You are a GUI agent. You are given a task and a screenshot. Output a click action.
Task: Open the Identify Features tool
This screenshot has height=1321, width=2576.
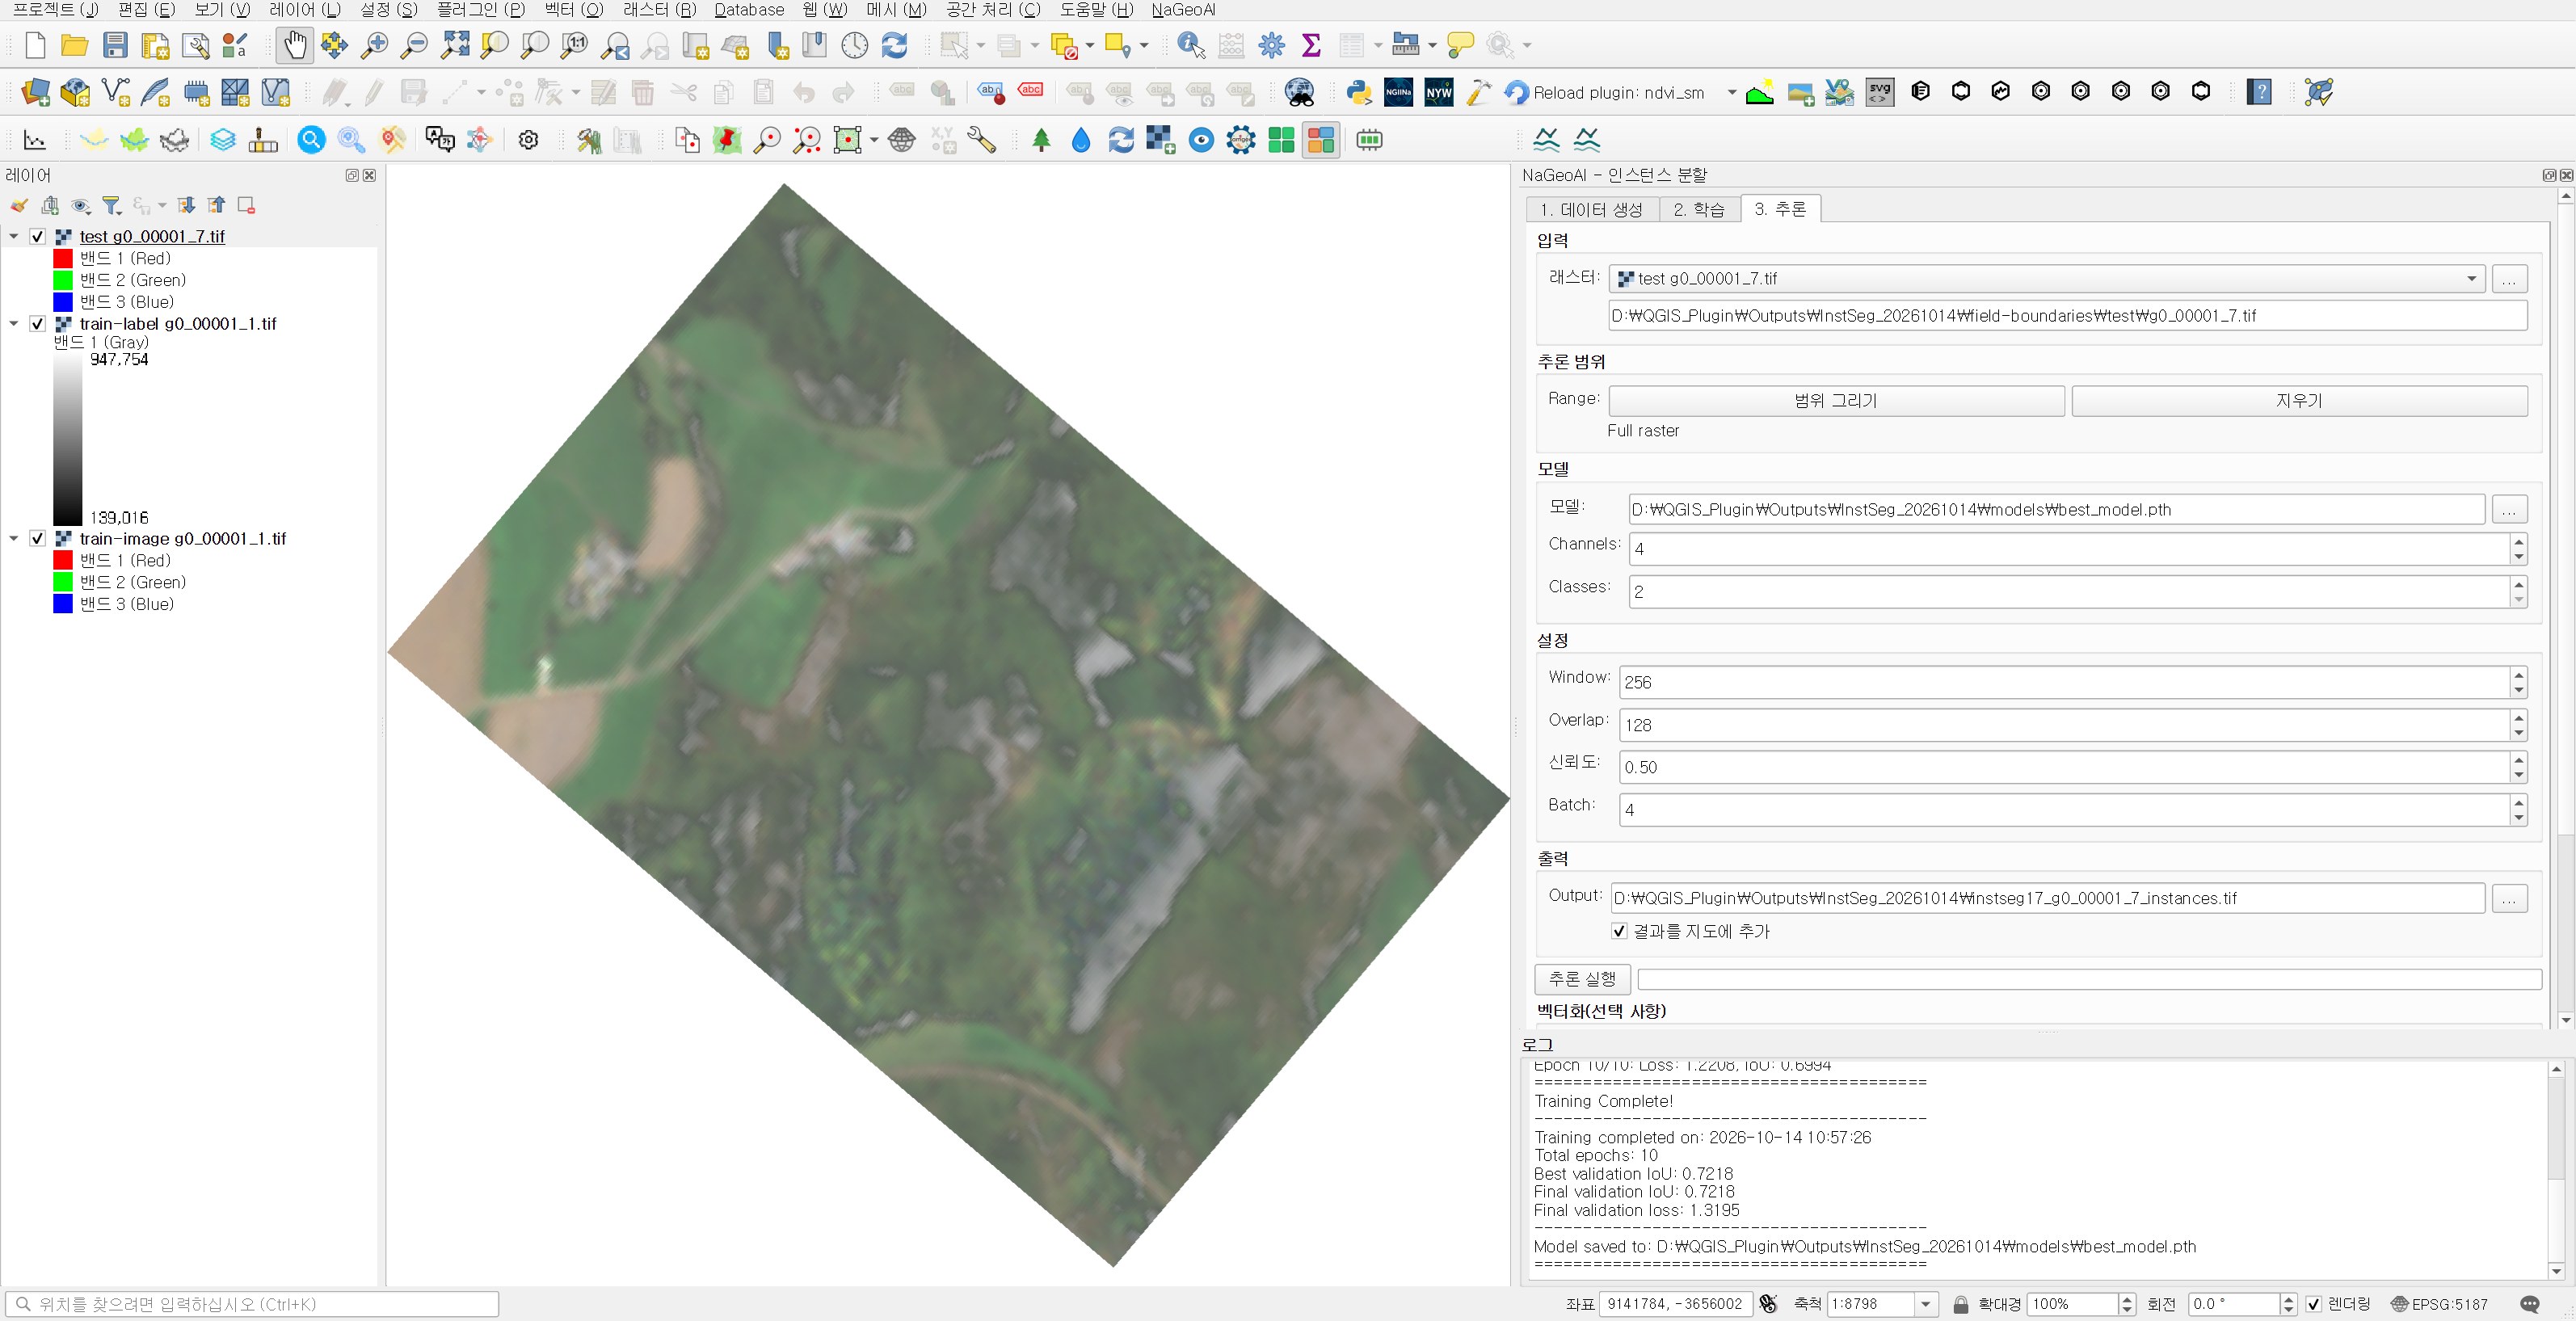pyautogui.click(x=1191, y=45)
